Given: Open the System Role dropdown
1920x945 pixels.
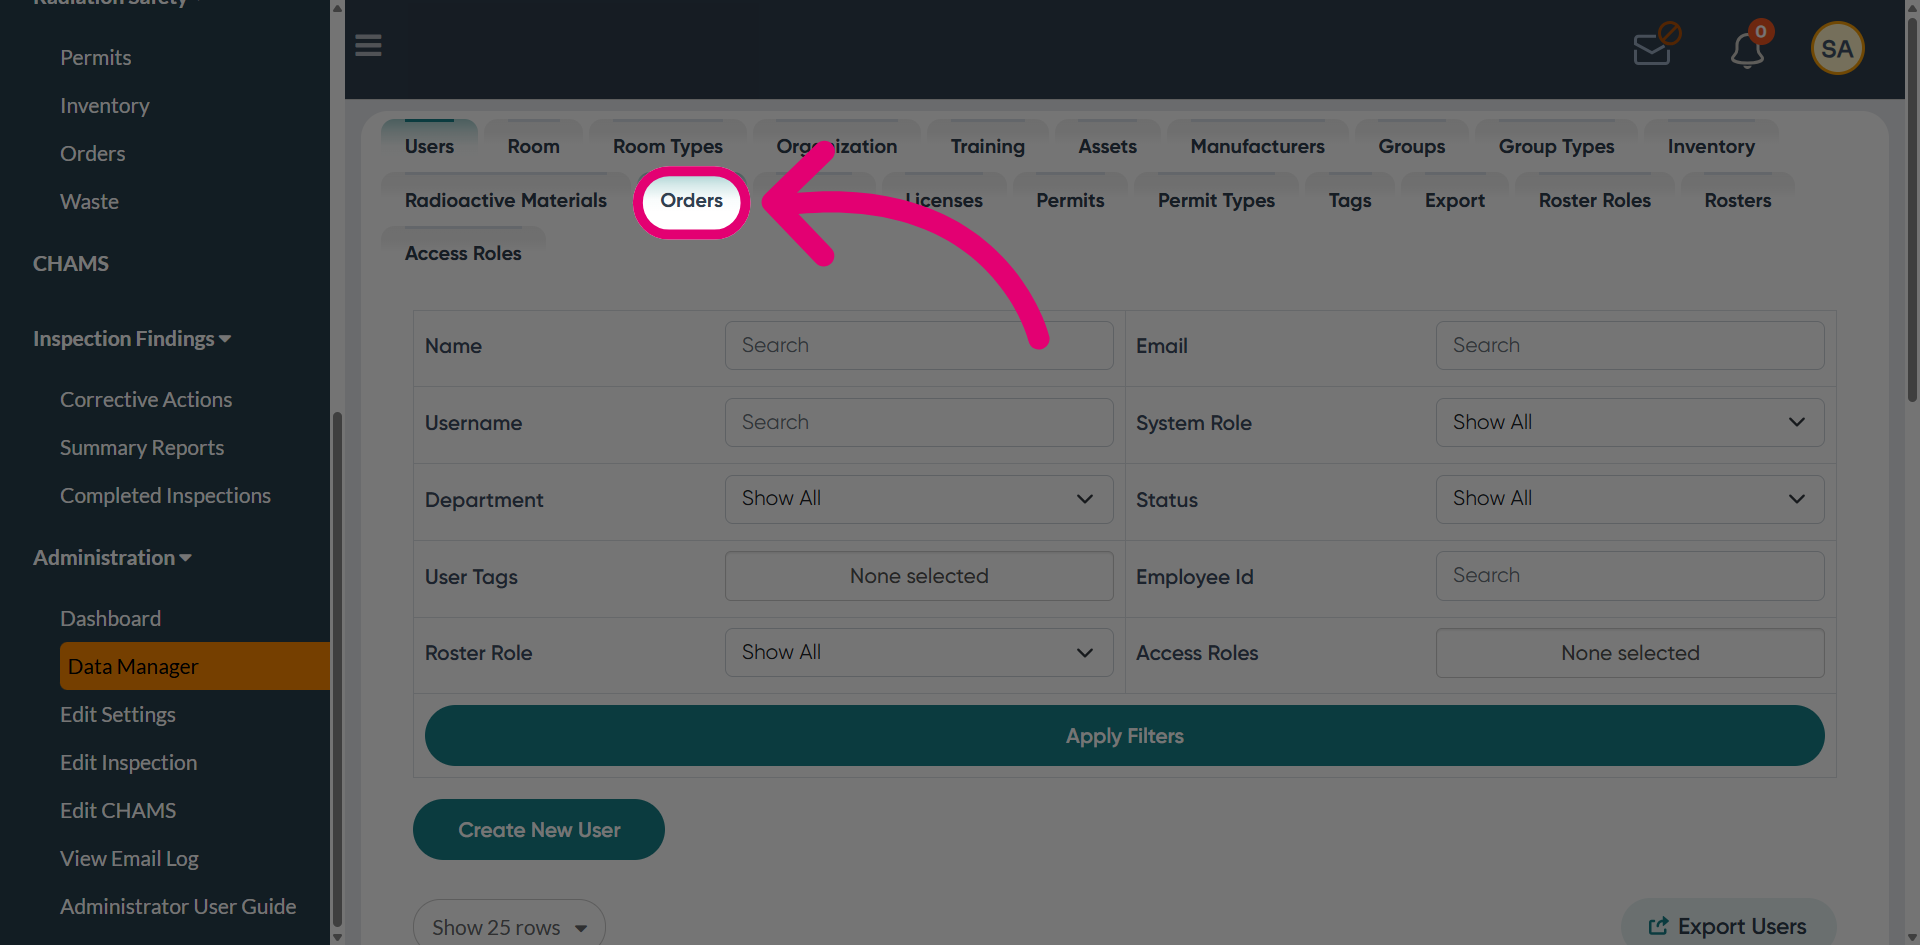Looking at the screenshot, I should coord(1630,422).
